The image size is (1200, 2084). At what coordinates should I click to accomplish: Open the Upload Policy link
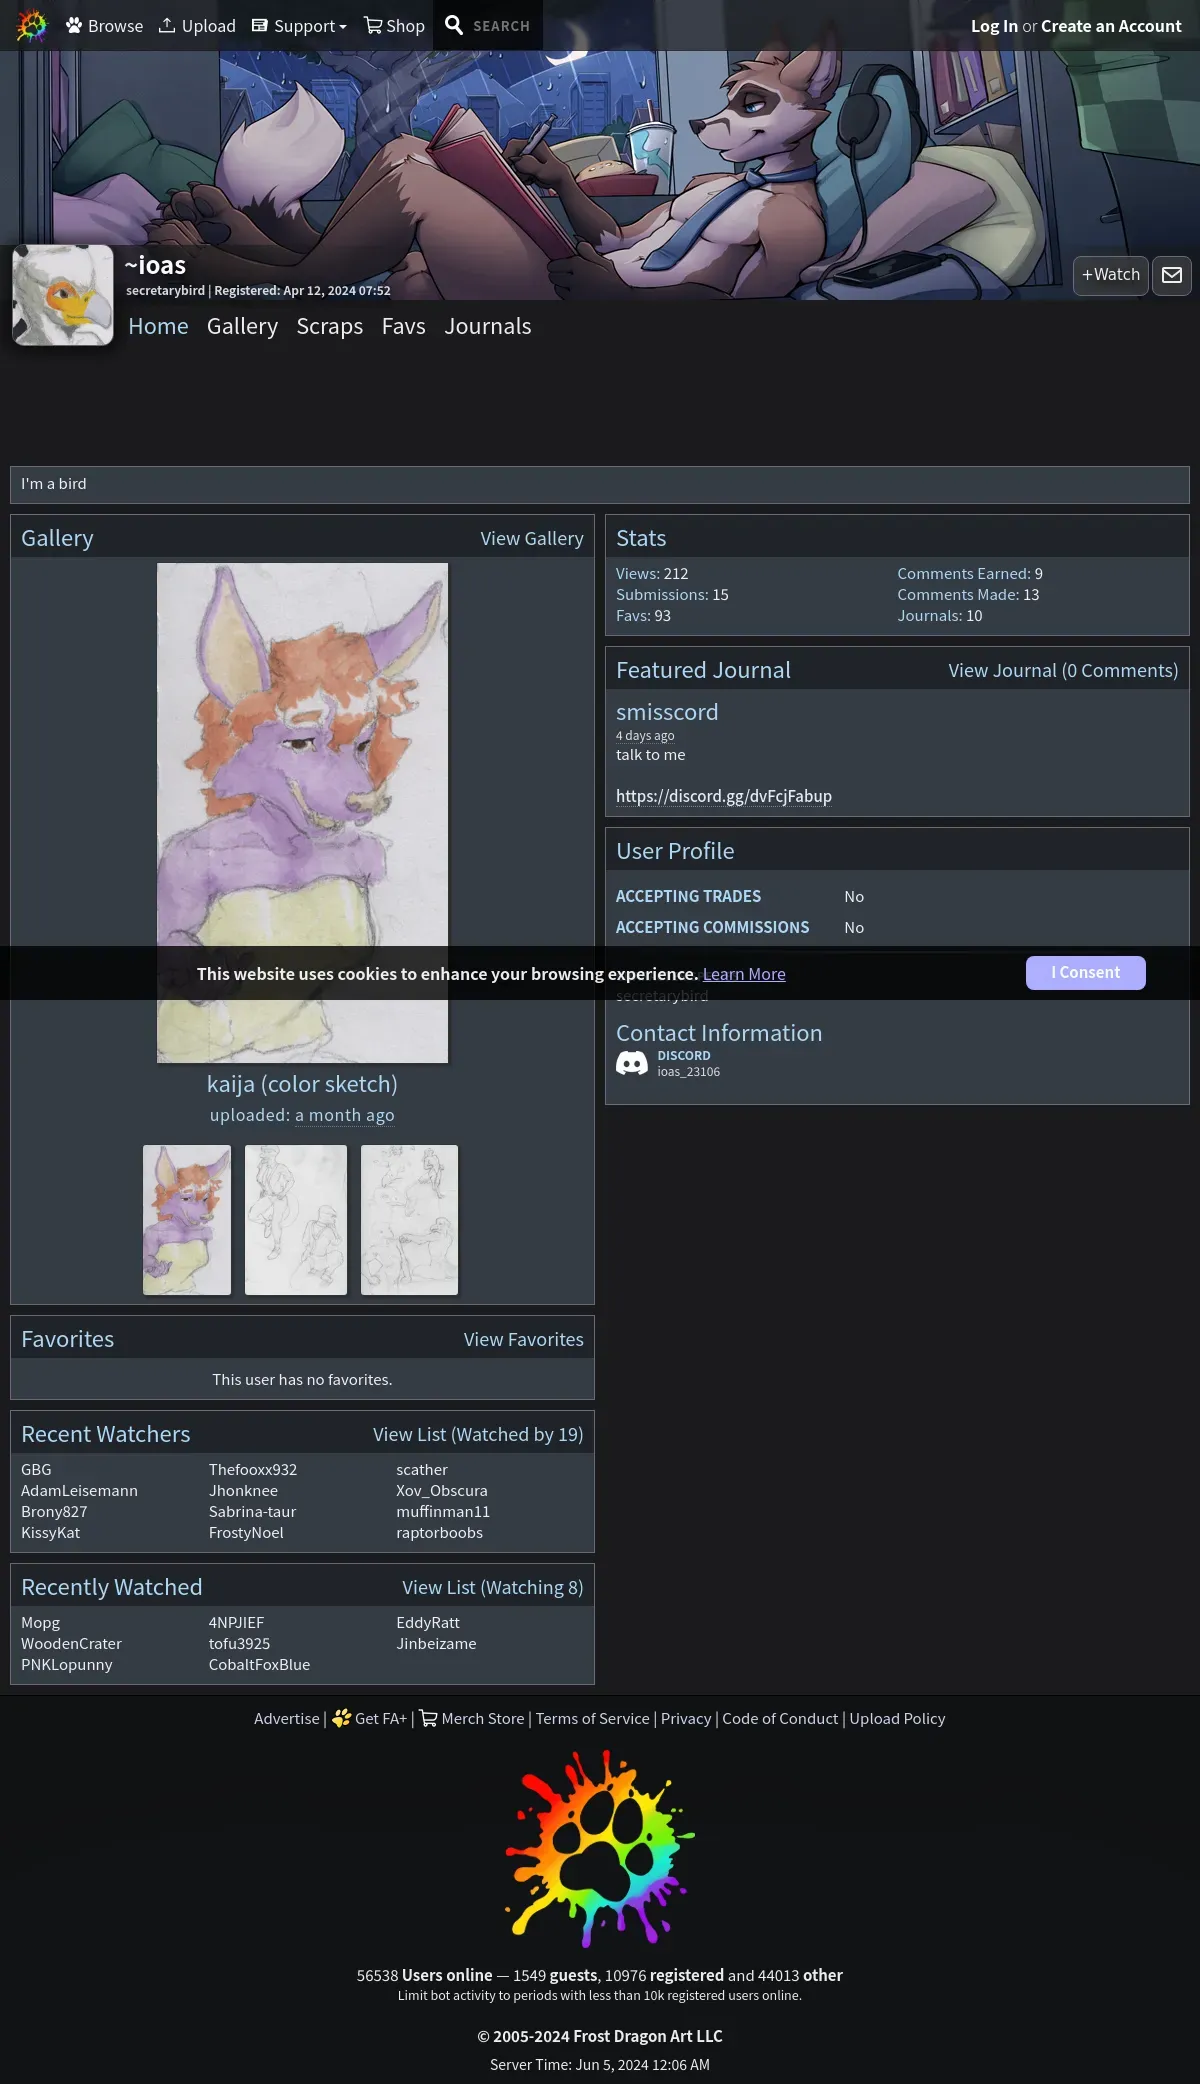point(897,1718)
